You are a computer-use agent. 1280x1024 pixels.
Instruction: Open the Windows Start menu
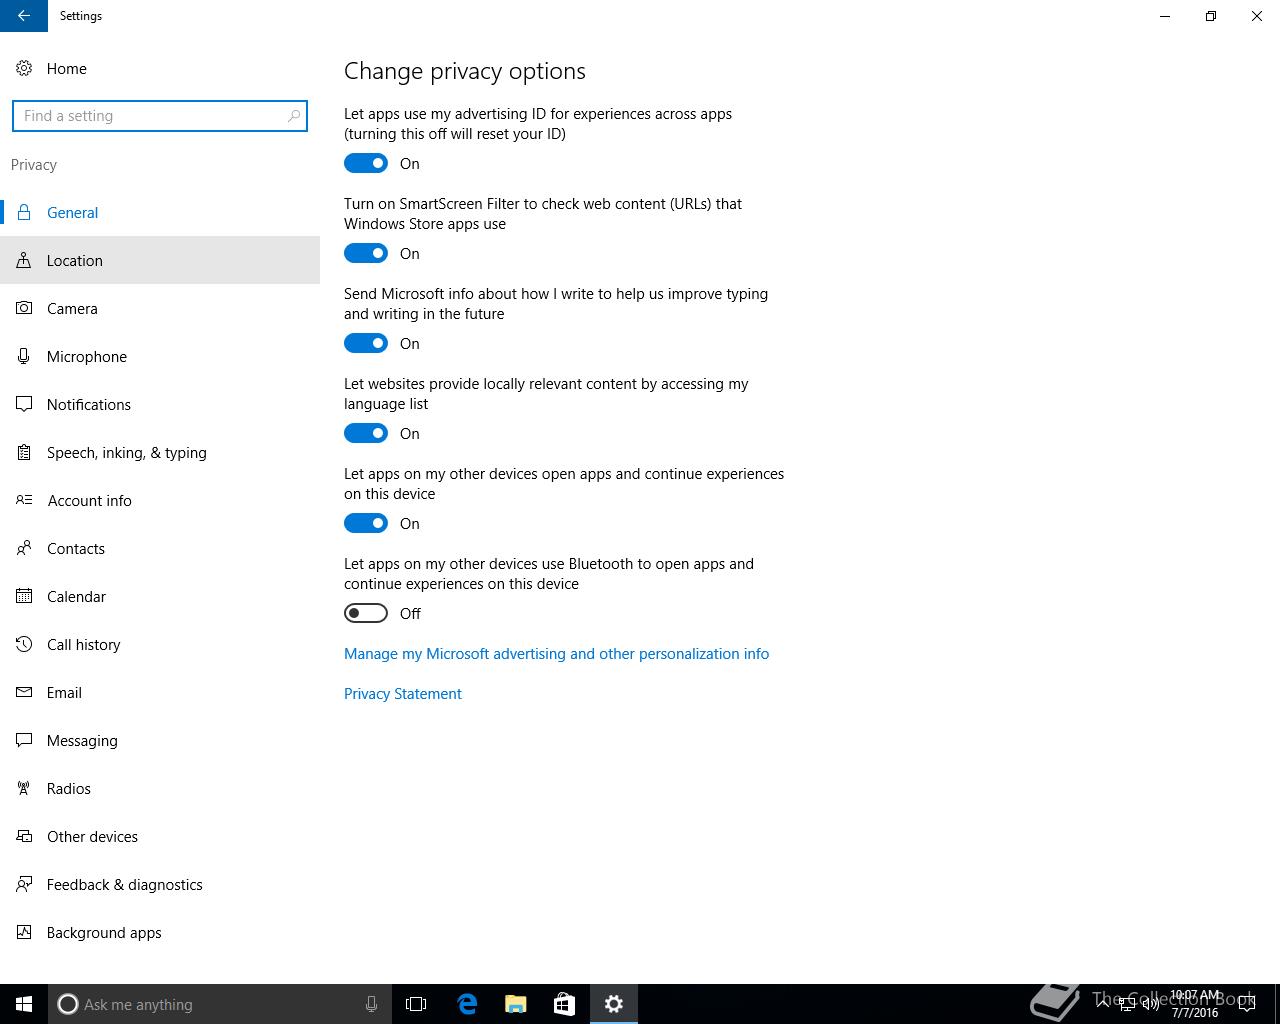pyautogui.click(x=24, y=1004)
